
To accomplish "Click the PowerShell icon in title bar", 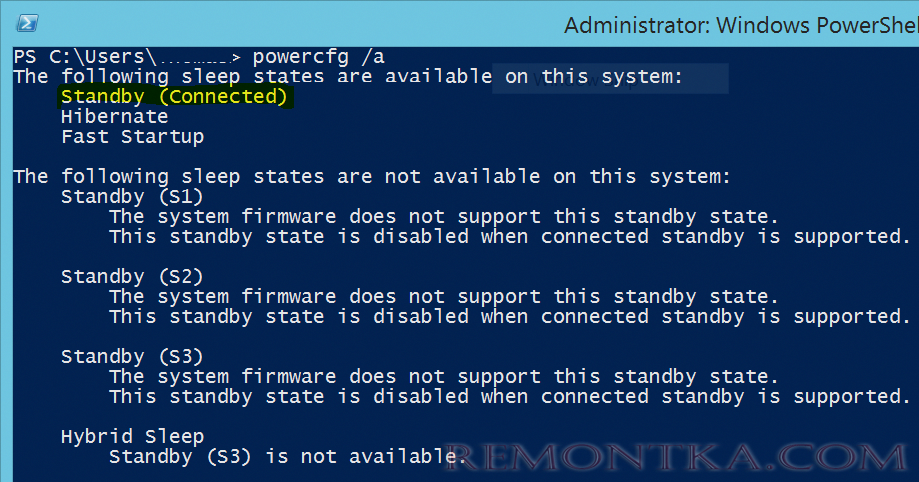I will 27,23.
